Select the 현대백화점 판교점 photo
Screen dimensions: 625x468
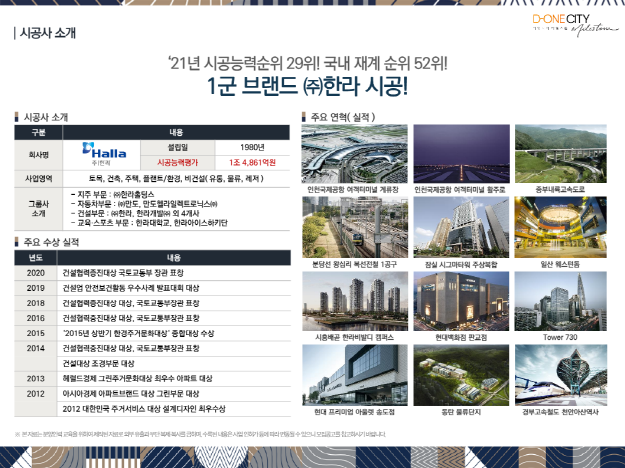(x=453, y=303)
